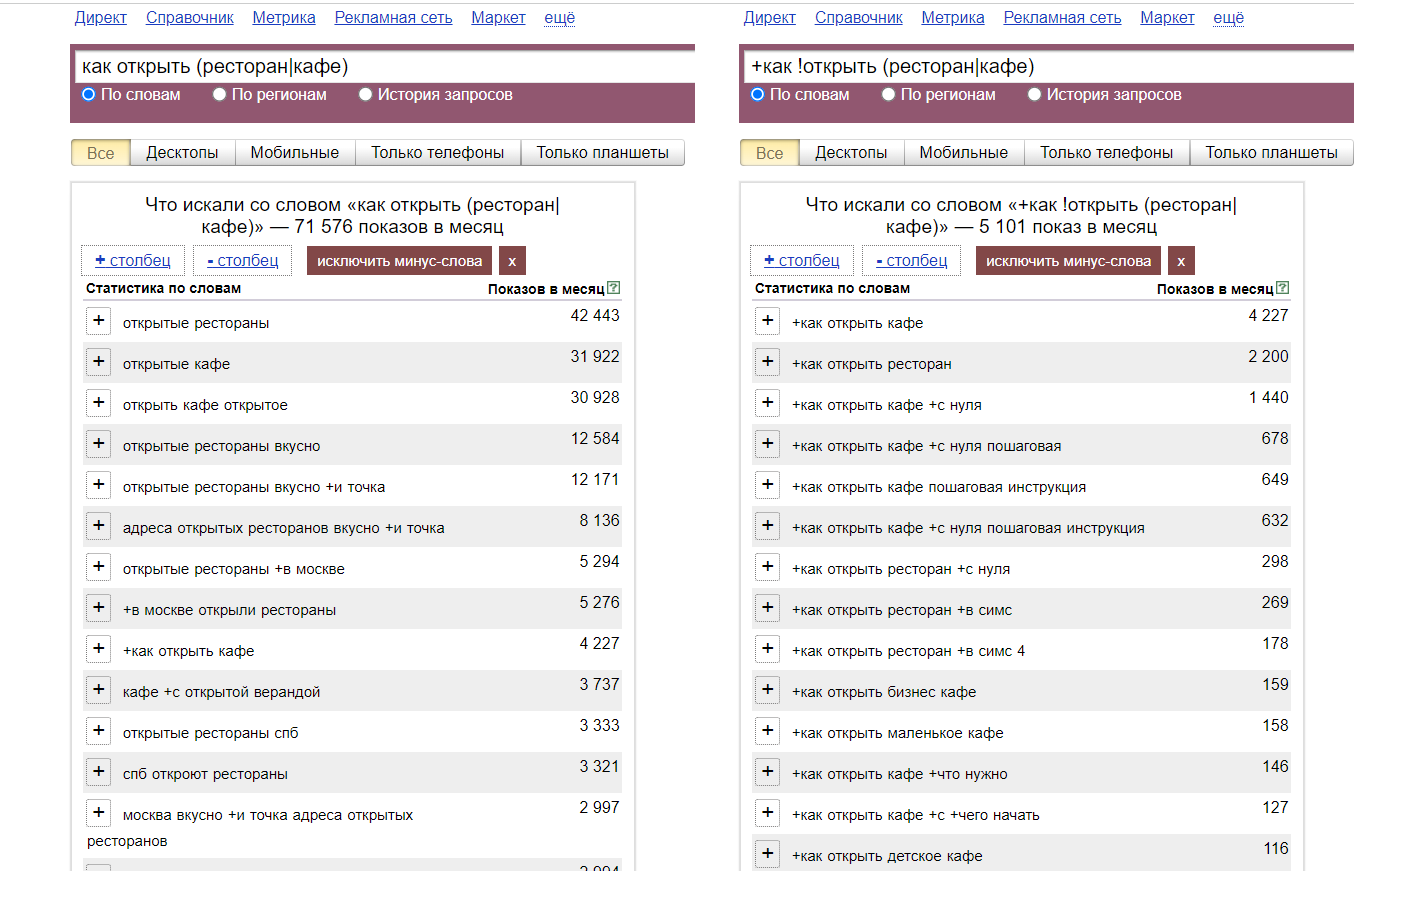
Task: Click the plus button beside '+как открыть кафе +с нуля' (1 440)
Action: point(767,403)
